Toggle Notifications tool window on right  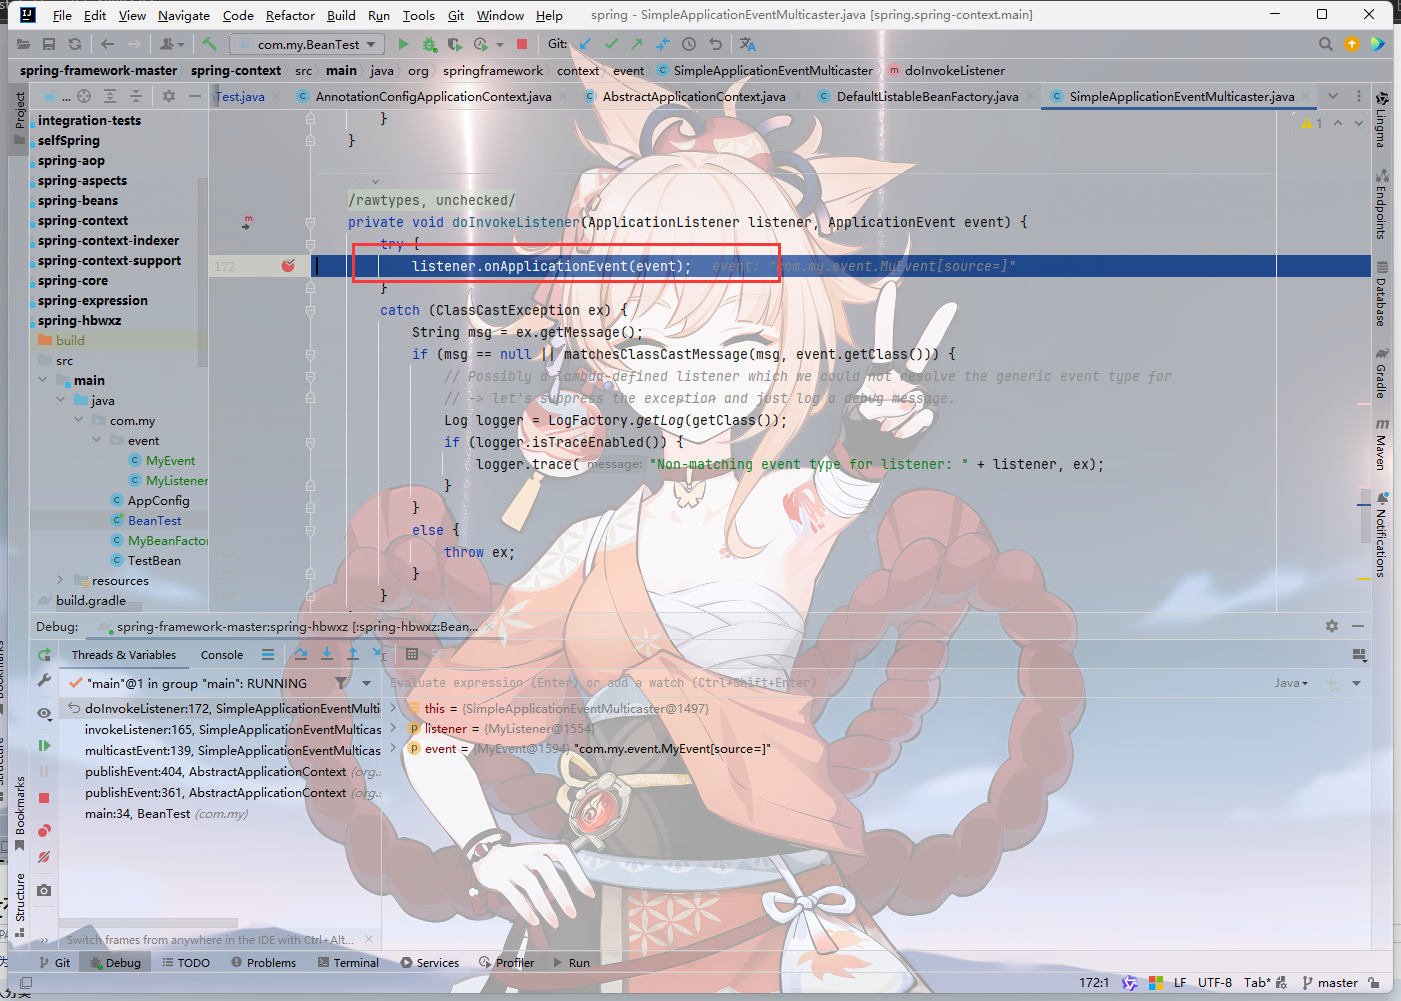pyautogui.click(x=1381, y=535)
